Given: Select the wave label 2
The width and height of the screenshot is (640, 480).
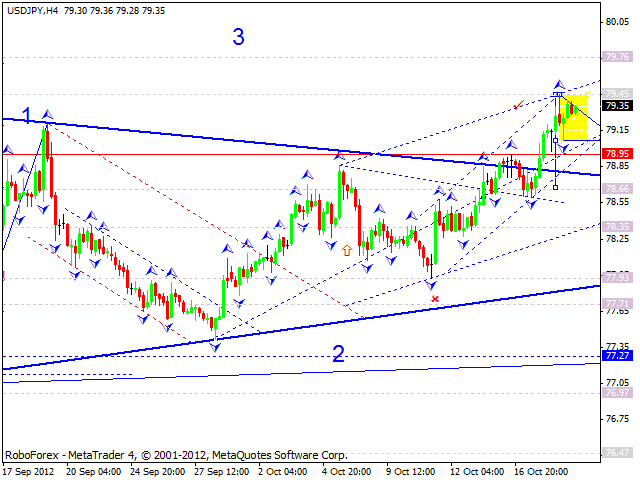Looking at the screenshot, I should click(x=338, y=353).
